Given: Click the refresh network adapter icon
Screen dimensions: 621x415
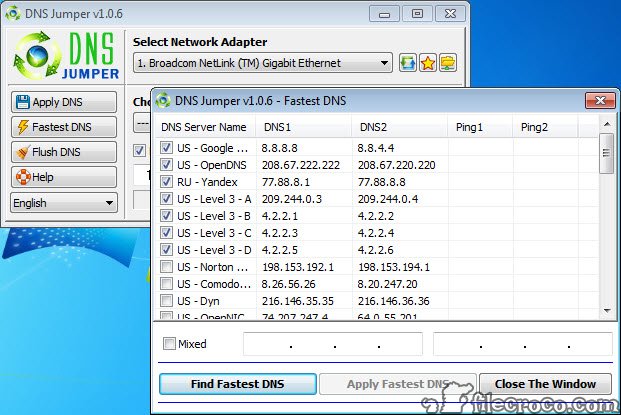Looking at the screenshot, I should coord(408,63).
